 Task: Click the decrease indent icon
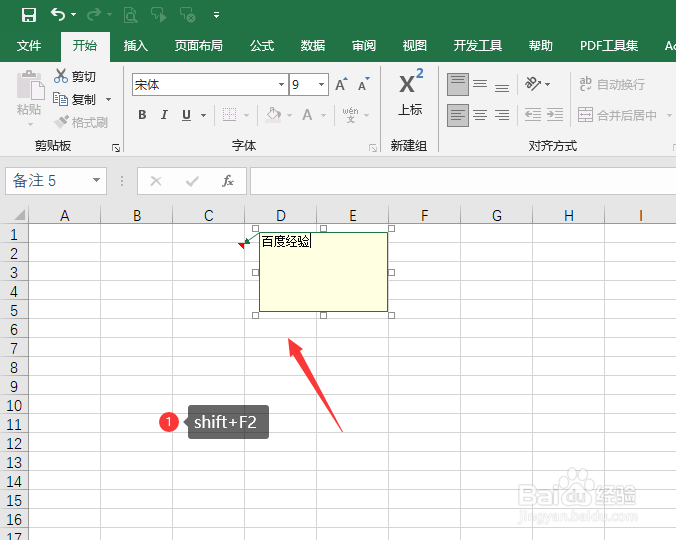click(533, 115)
